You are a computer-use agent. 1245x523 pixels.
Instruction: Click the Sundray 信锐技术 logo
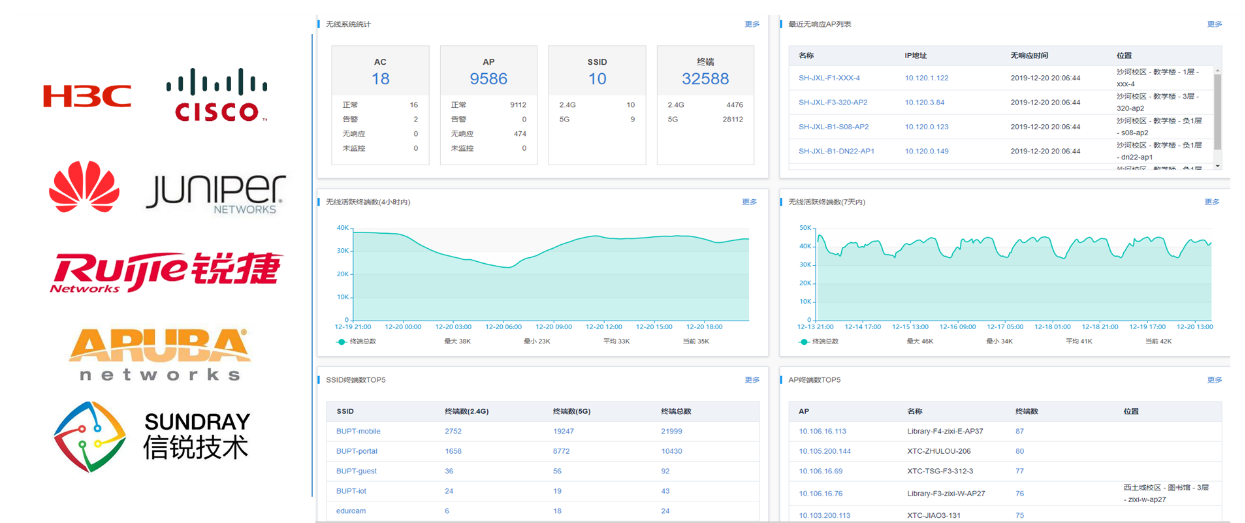[x=152, y=436]
